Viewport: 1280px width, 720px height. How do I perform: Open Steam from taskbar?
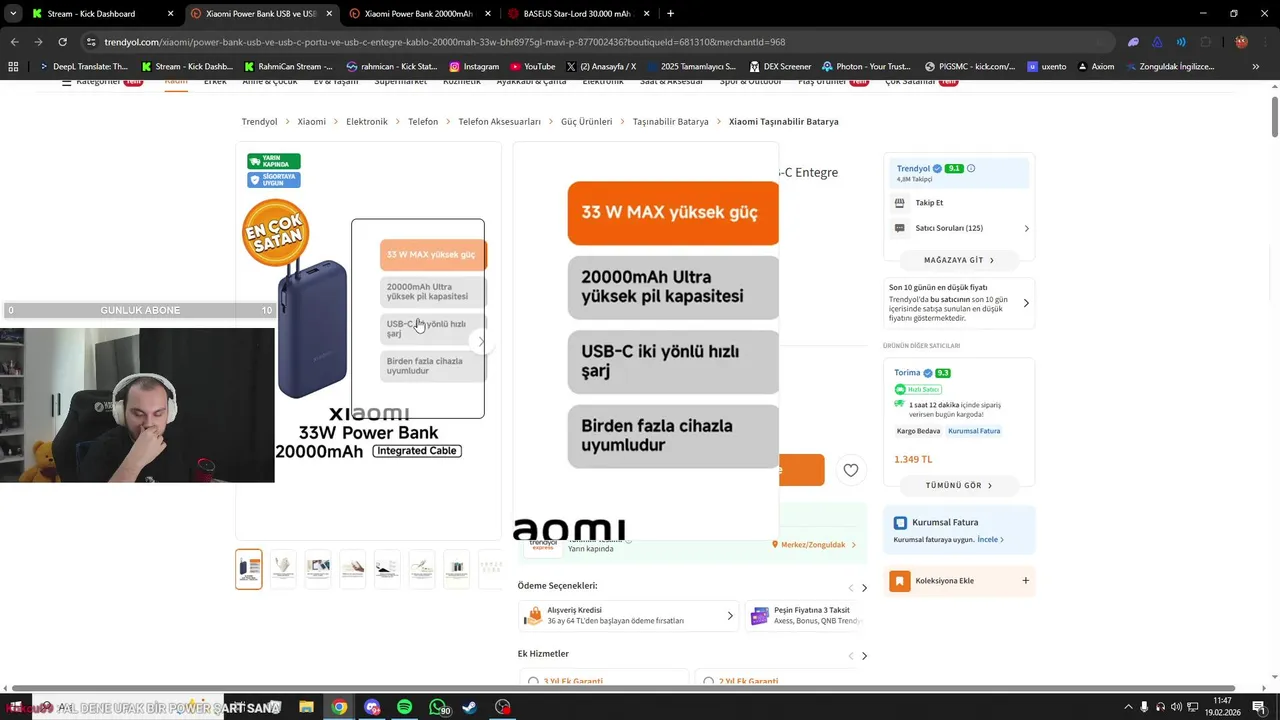coord(469,707)
